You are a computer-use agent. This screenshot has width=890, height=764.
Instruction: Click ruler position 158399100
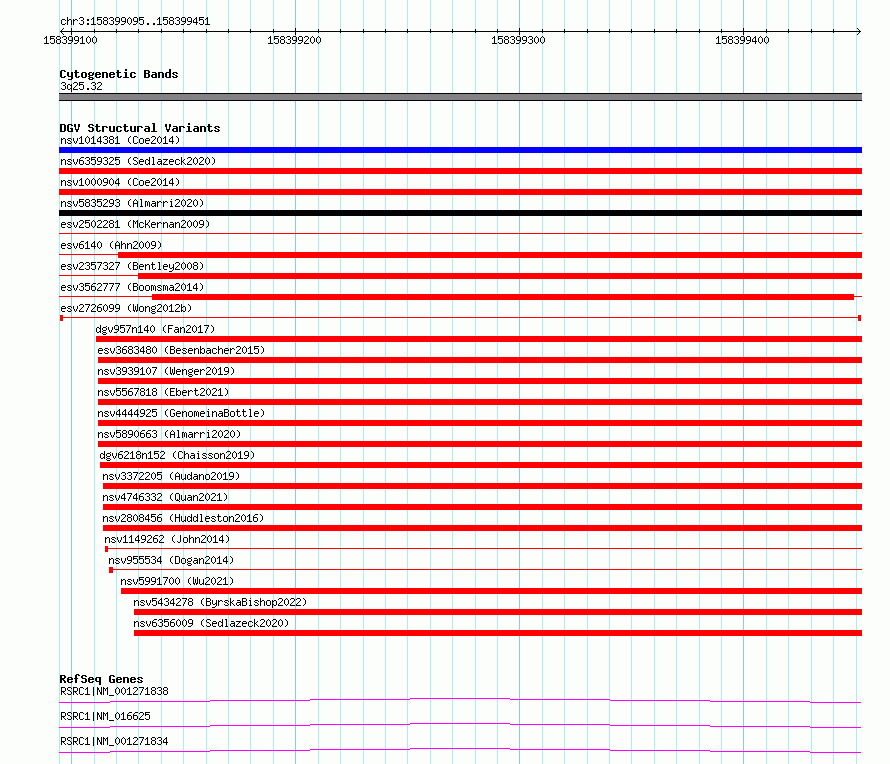70,40
